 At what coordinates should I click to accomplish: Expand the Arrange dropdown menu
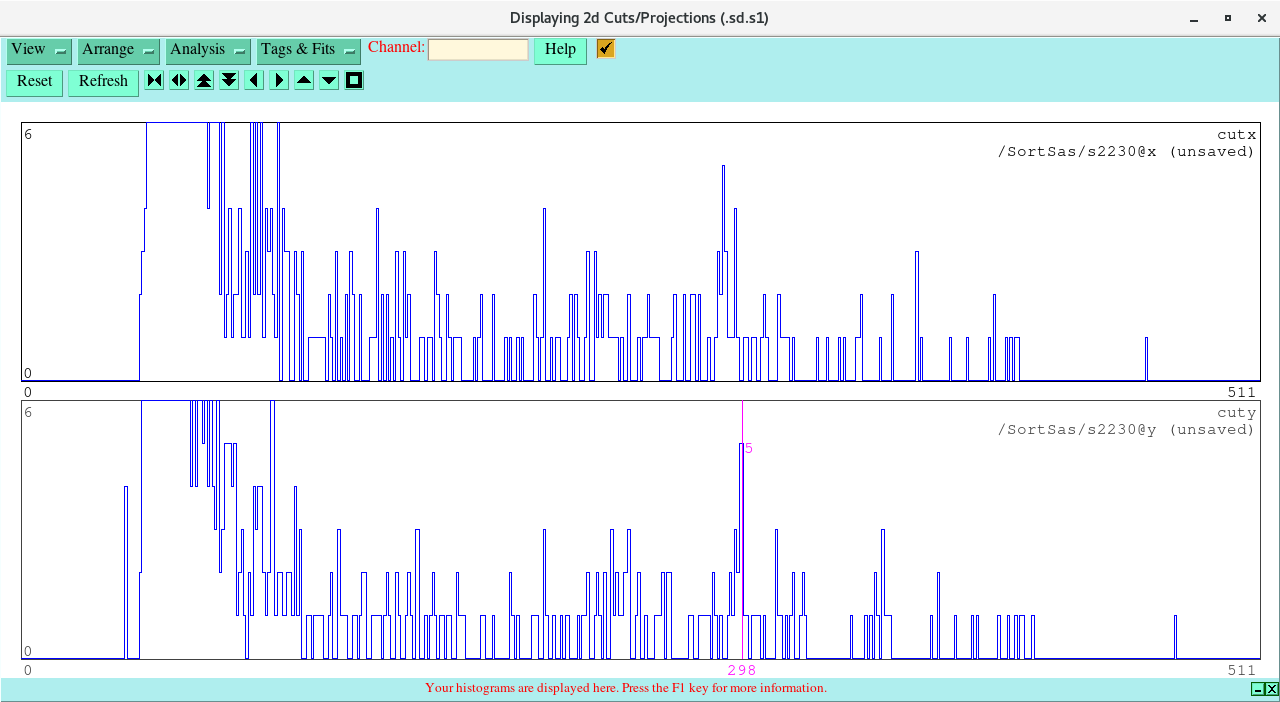click(x=119, y=50)
